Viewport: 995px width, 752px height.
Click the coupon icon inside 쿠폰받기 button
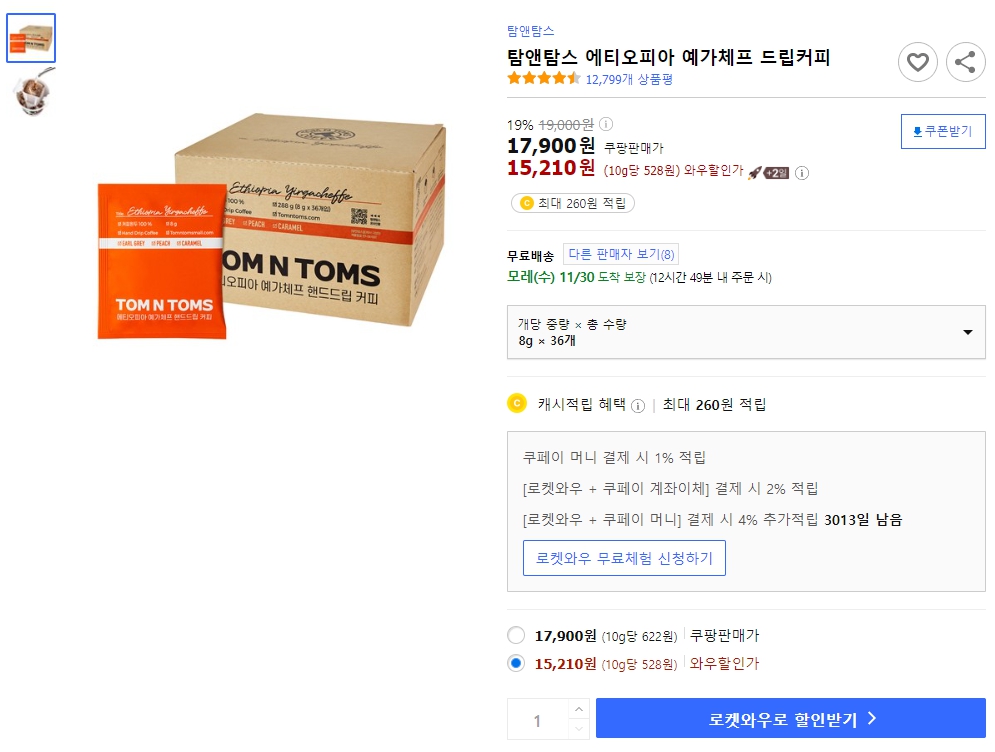click(x=917, y=131)
